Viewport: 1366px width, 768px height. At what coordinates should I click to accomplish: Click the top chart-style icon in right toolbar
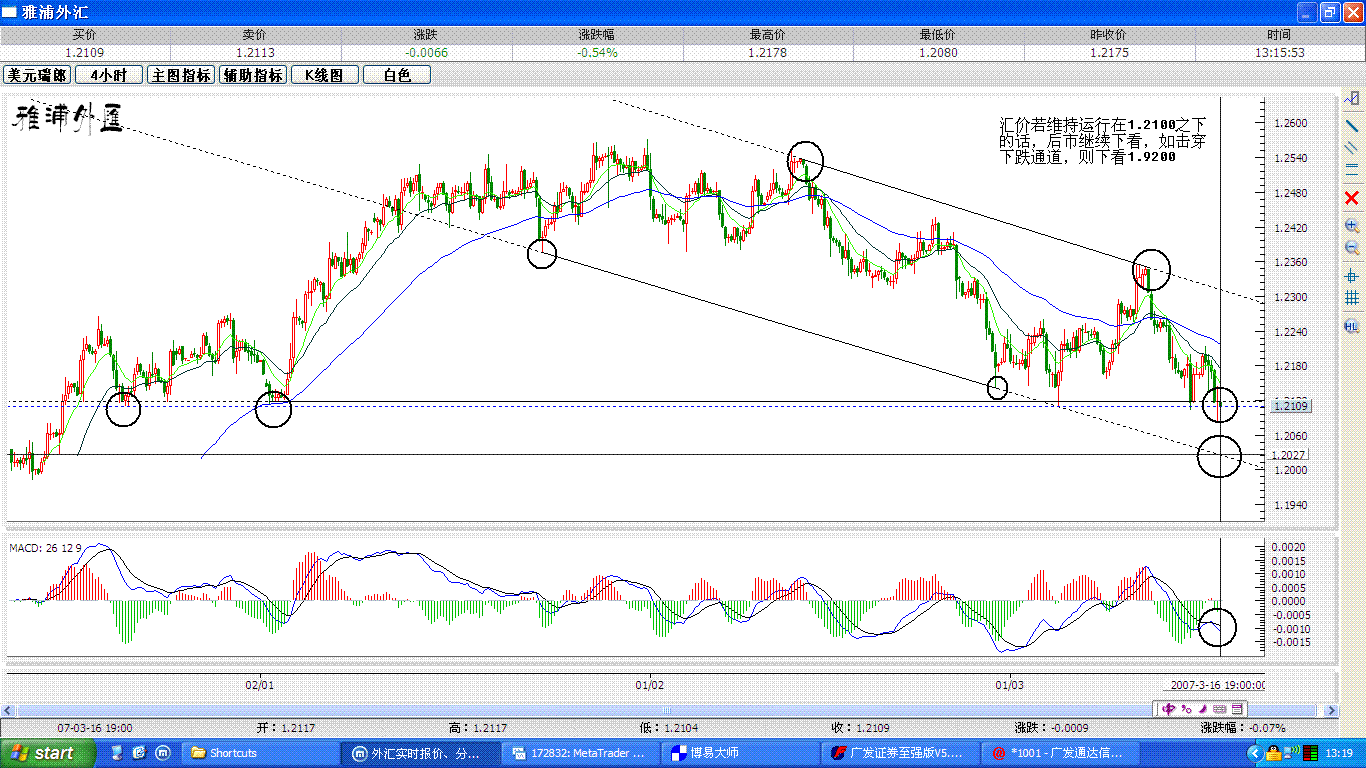pos(1352,97)
